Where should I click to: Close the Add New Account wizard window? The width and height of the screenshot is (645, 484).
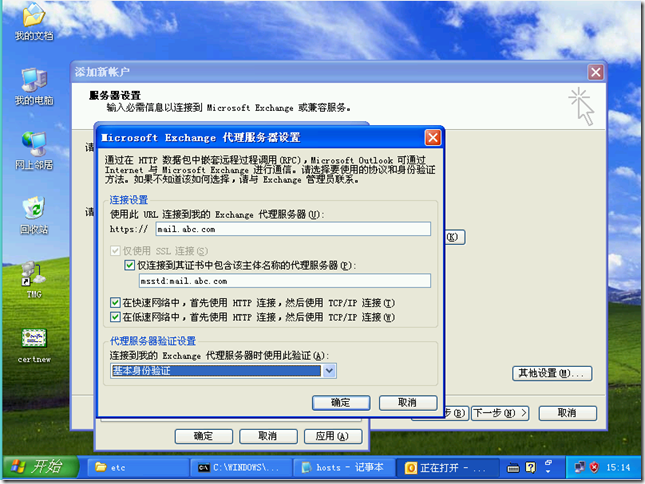click(x=595, y=72)
